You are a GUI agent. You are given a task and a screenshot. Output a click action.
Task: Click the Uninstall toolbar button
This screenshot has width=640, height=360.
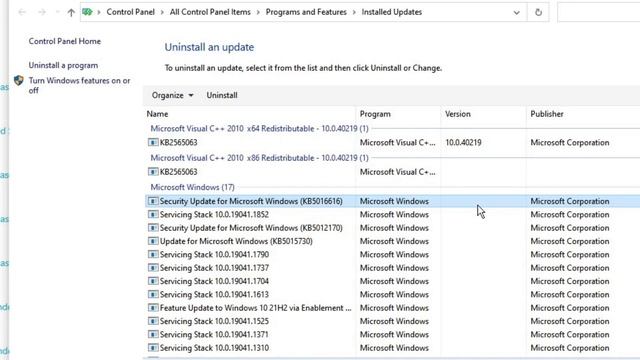(x=222, y=95)
